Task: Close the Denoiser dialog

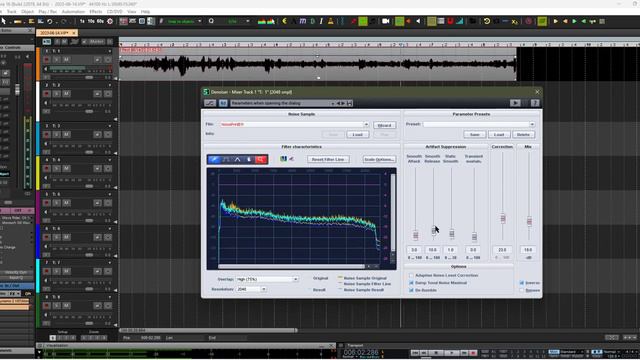Action: (x=537, y=92)
